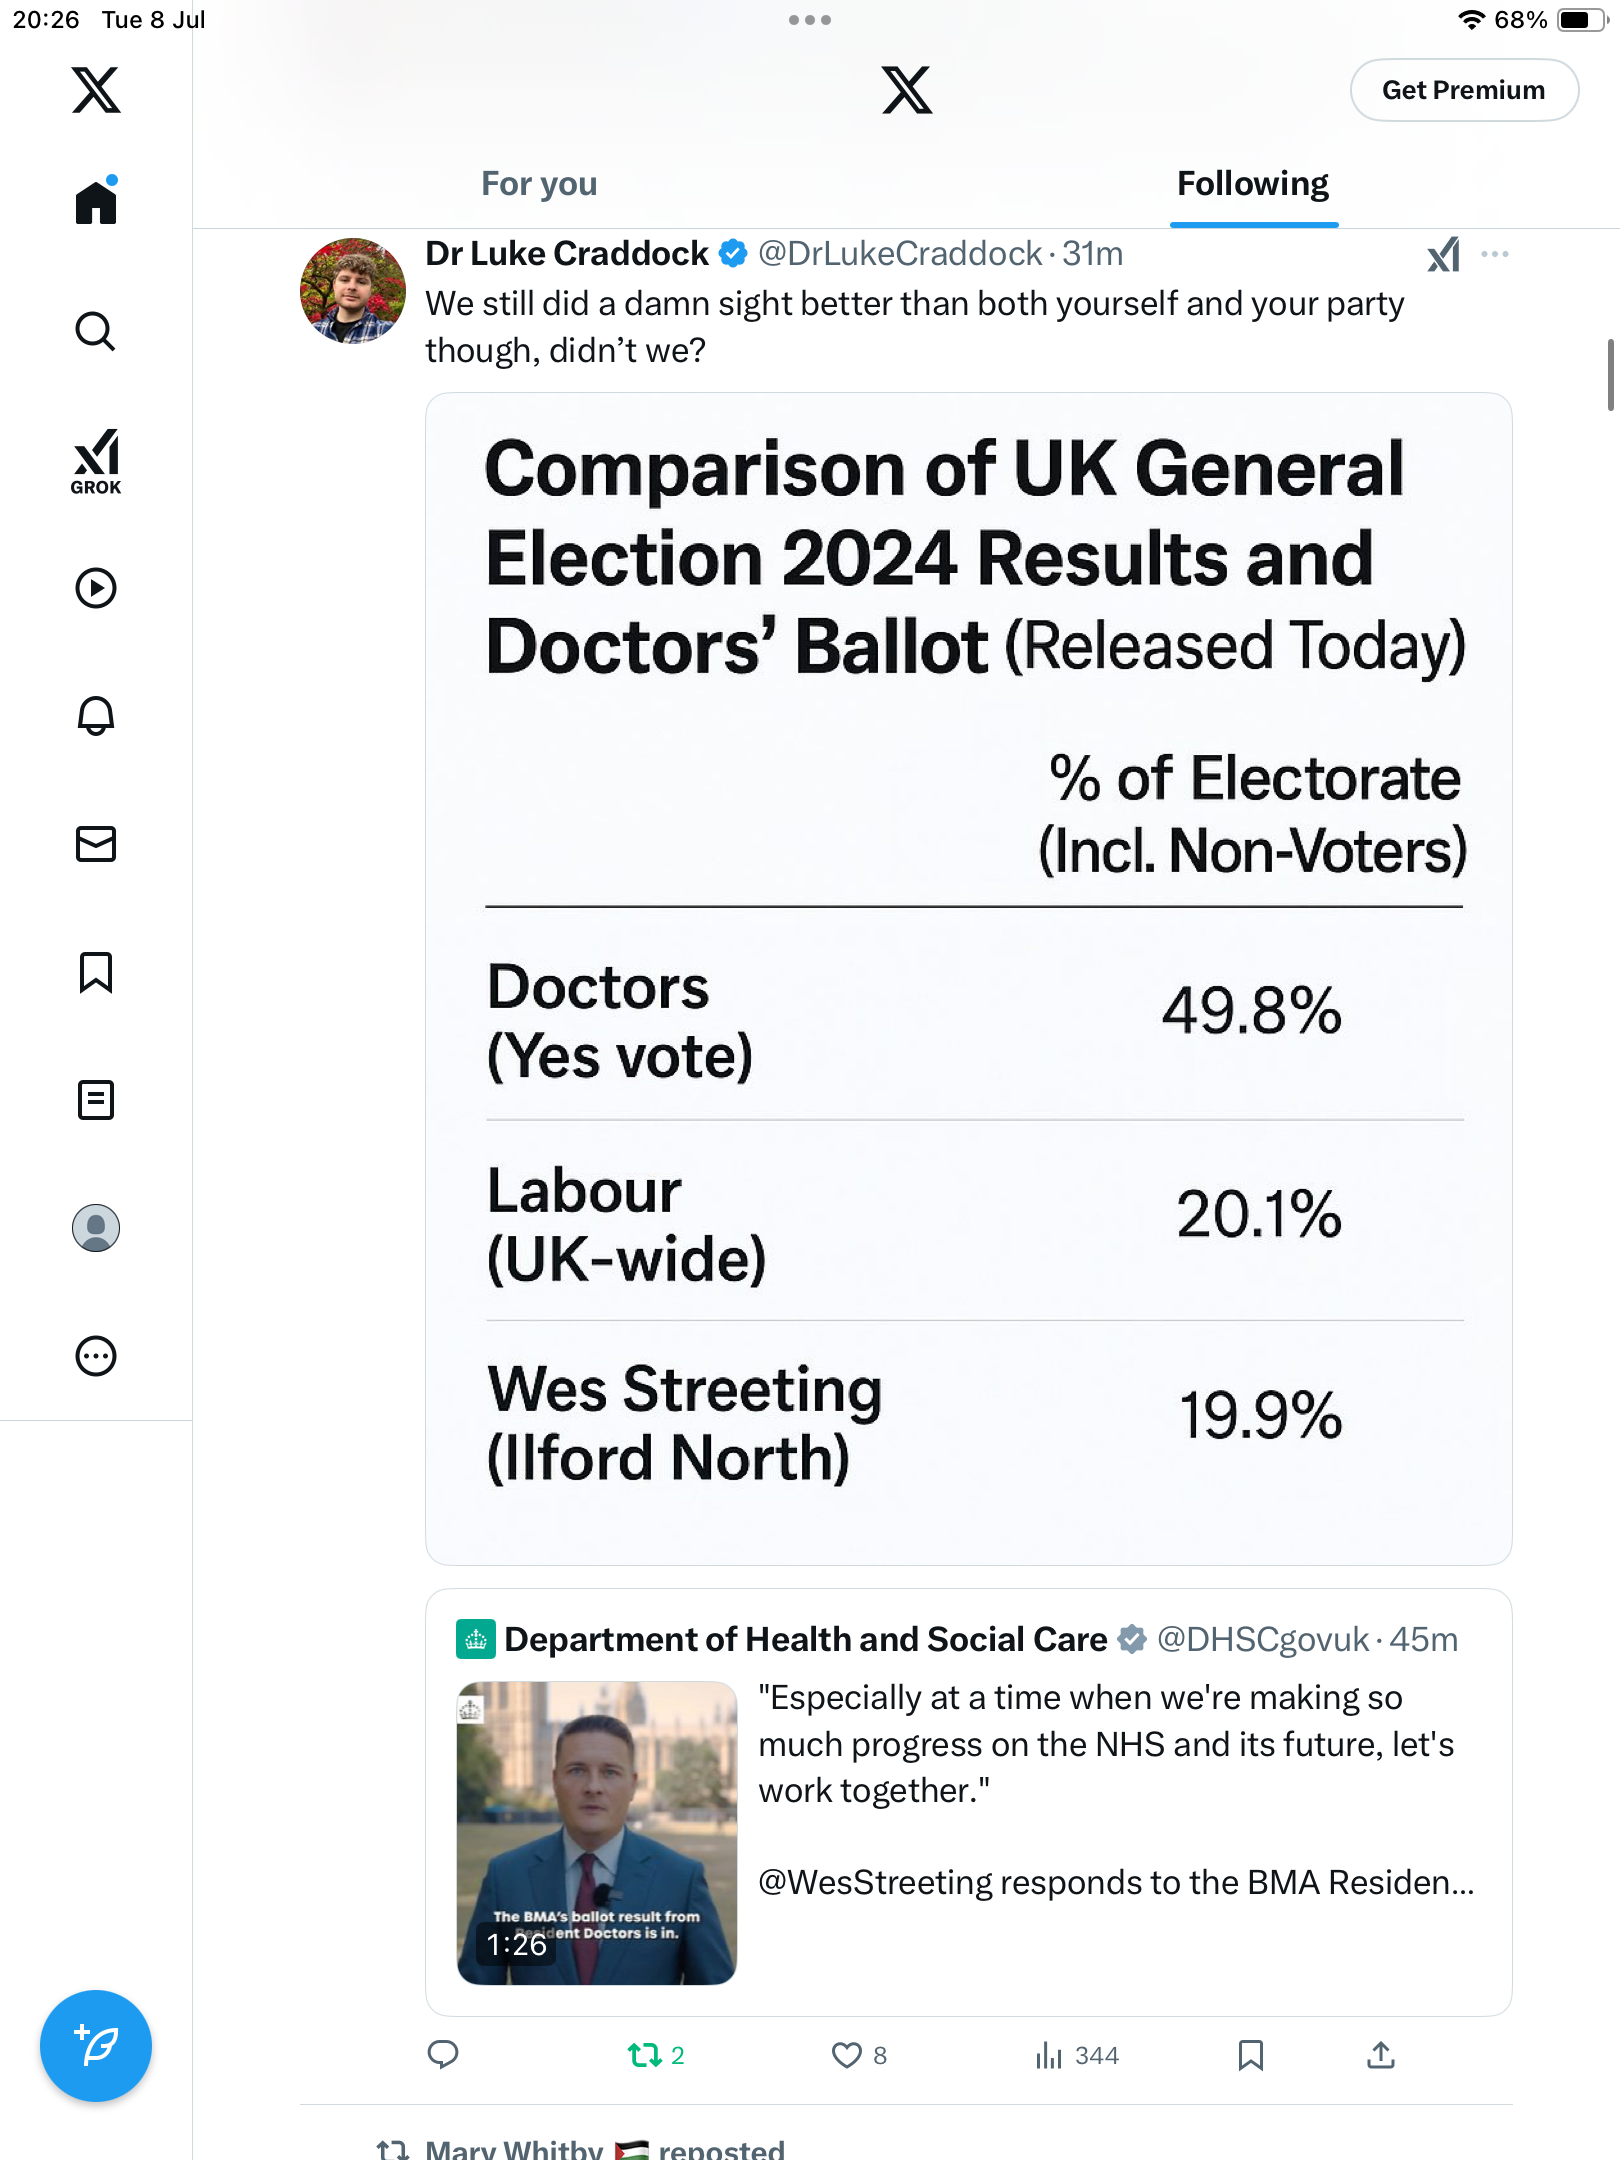Open Notifications bell in sidebar
Image resolution: width=1620 pixels, height=2160 pixels.
(x=96, y=716)
